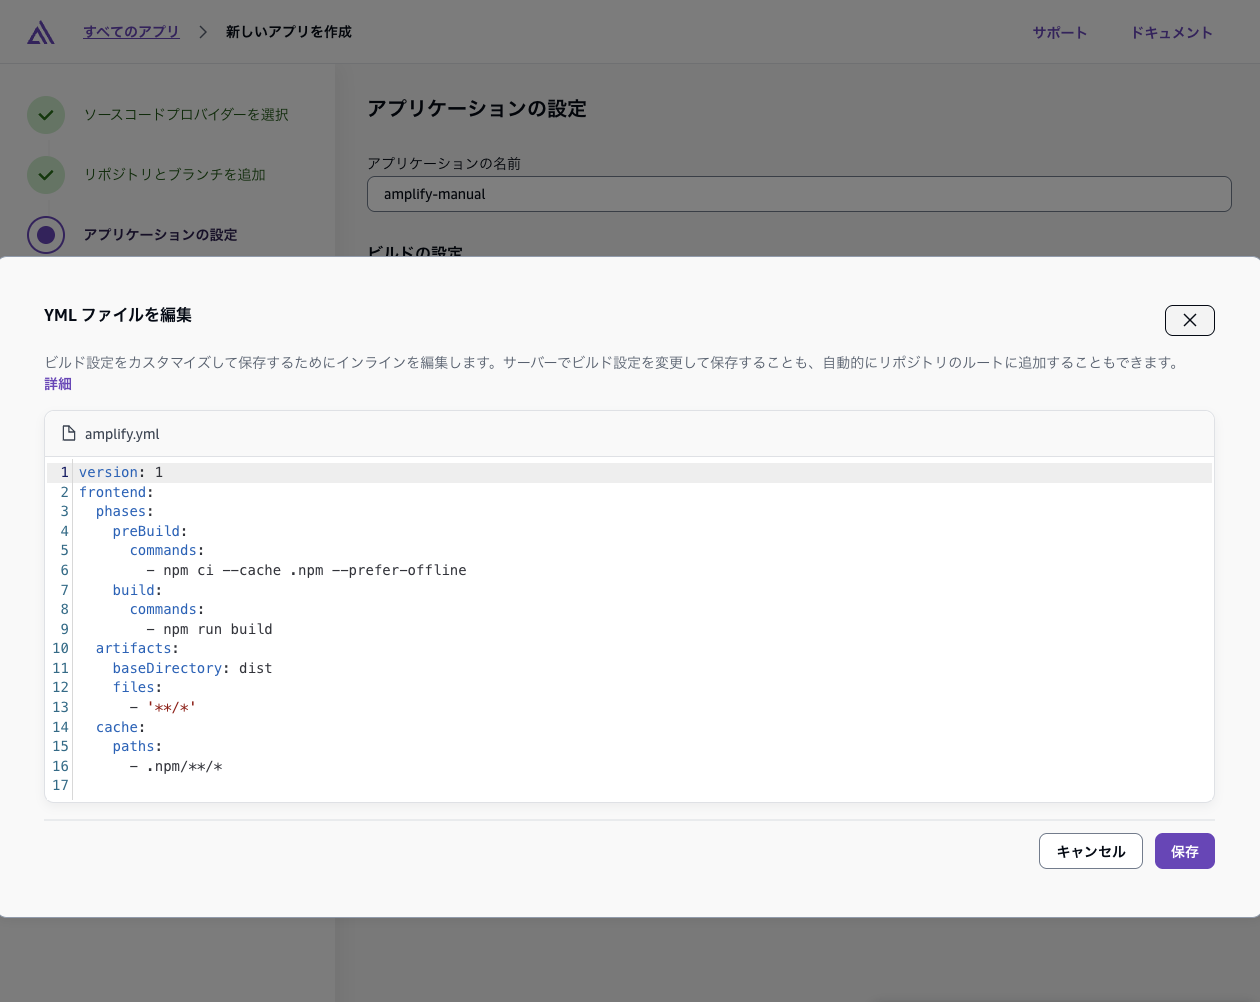The image size is (1260, 1002).
Task: Click active step icon for アプリケーションの設定
Action: pyautogui.click(x=46, y=235)
